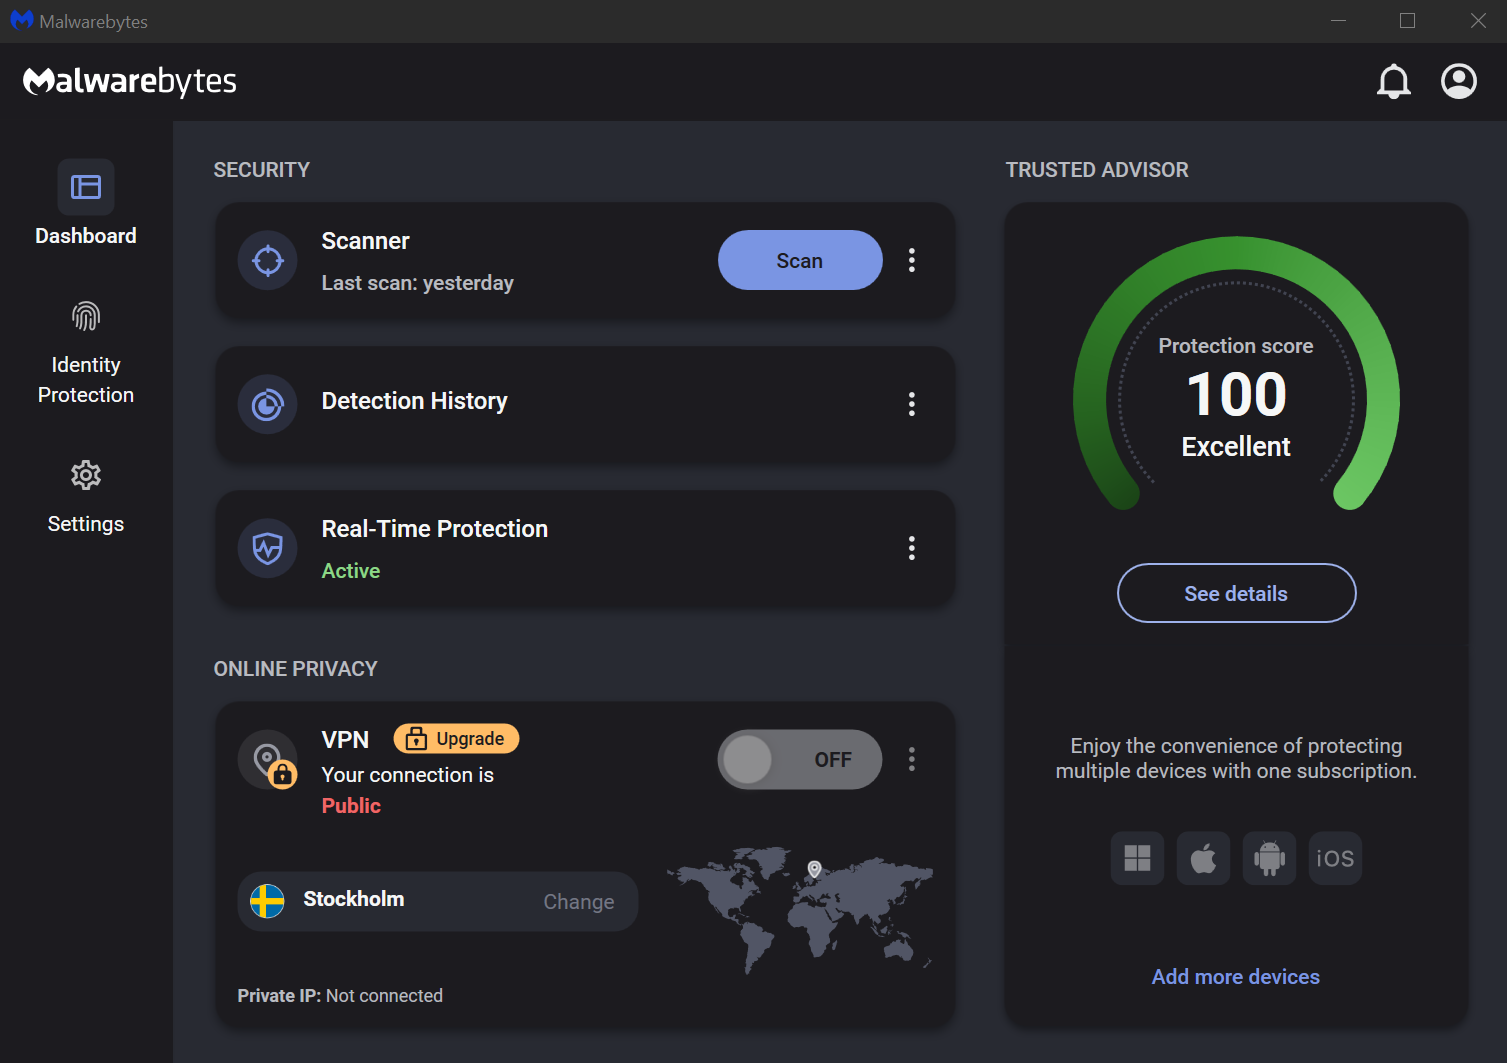Click the map location pin
Viewport: 1507px width, 1063px height.
point(815,869)
